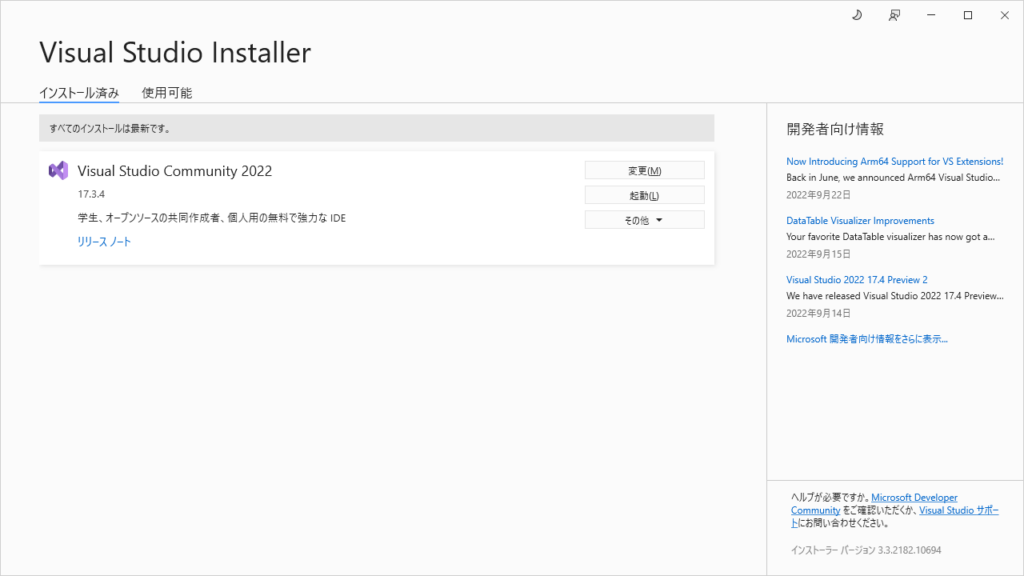Toggle the dark theme moon icon
The width and height of the screenshot is (1024, 576).
click(857, 15)
